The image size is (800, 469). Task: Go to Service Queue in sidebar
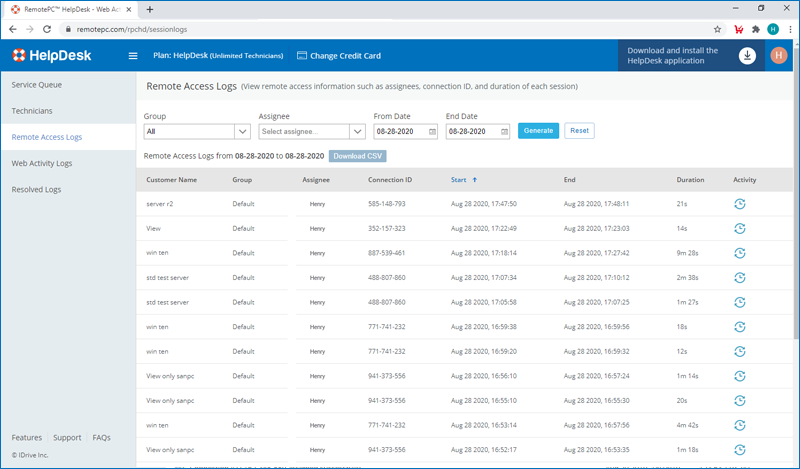click(38, 85)
